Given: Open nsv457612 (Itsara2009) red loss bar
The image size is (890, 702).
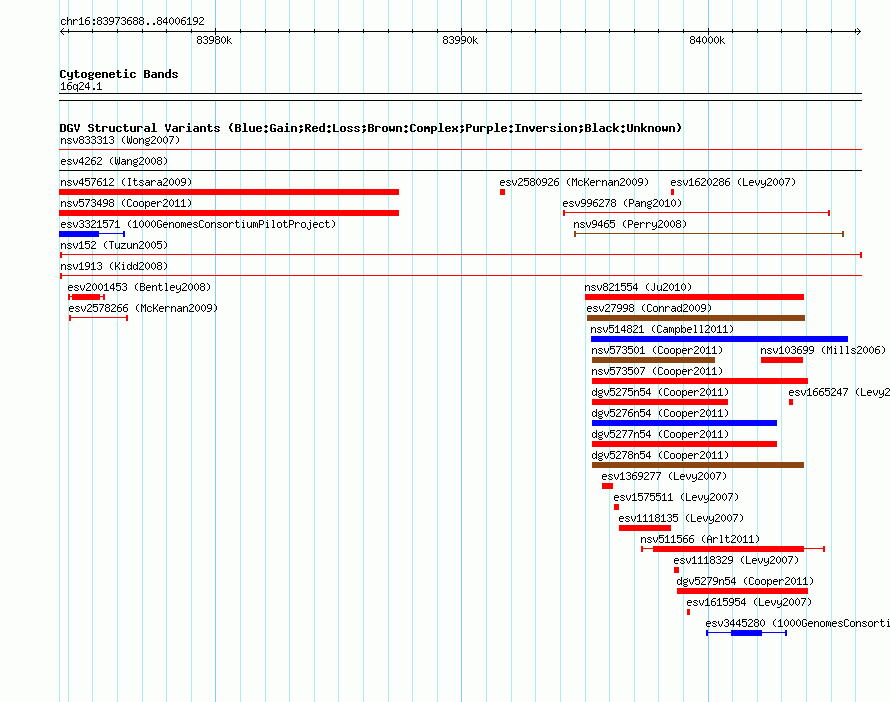Looking at the screenshot, I should pyautogui.click(x=229, y=192).
